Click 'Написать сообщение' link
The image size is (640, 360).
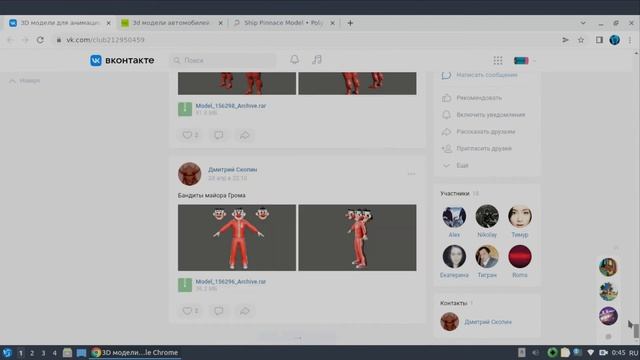click(x=487, y=75)
